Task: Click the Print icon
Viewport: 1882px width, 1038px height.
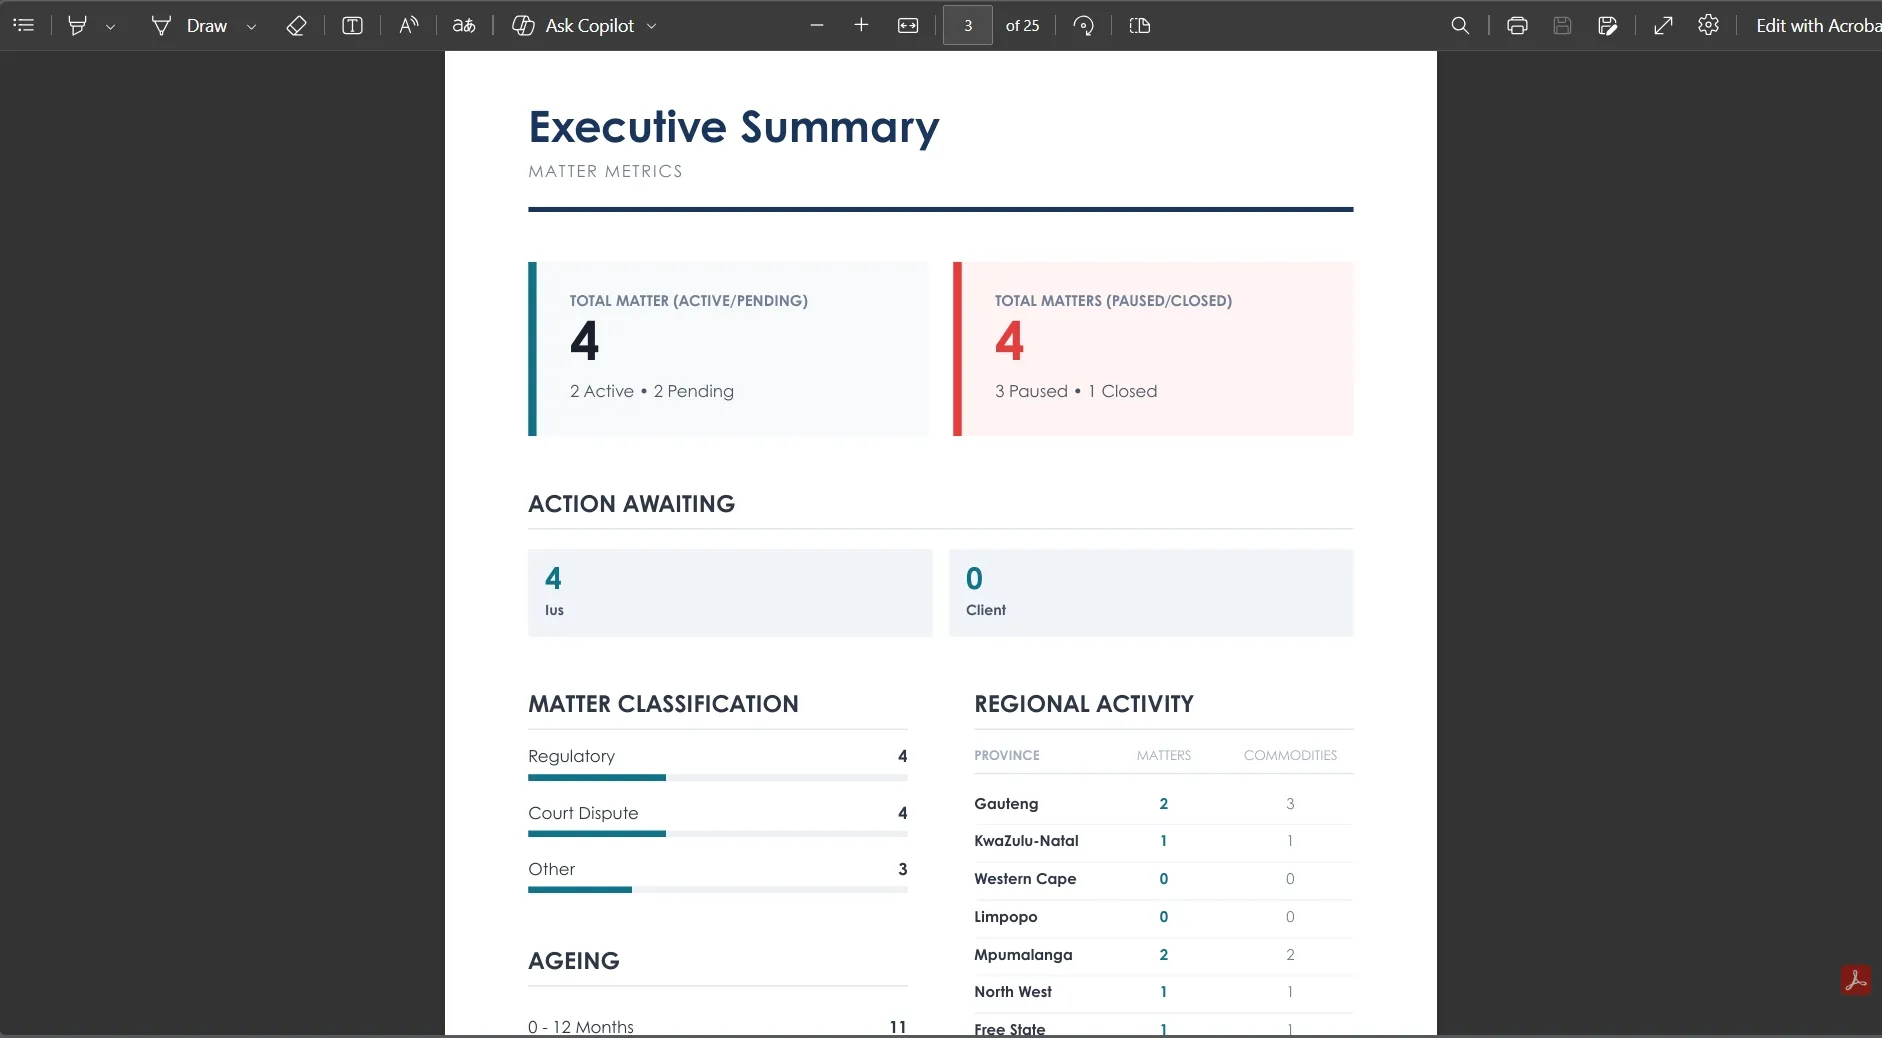Action: coord(1517,26)
